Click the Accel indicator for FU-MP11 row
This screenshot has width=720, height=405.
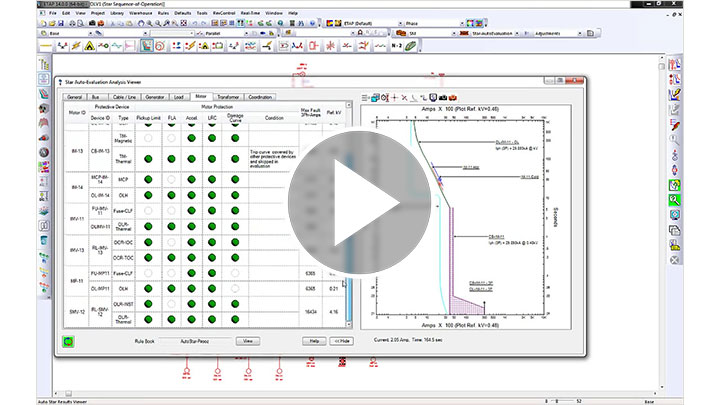[x=192, y=272]
